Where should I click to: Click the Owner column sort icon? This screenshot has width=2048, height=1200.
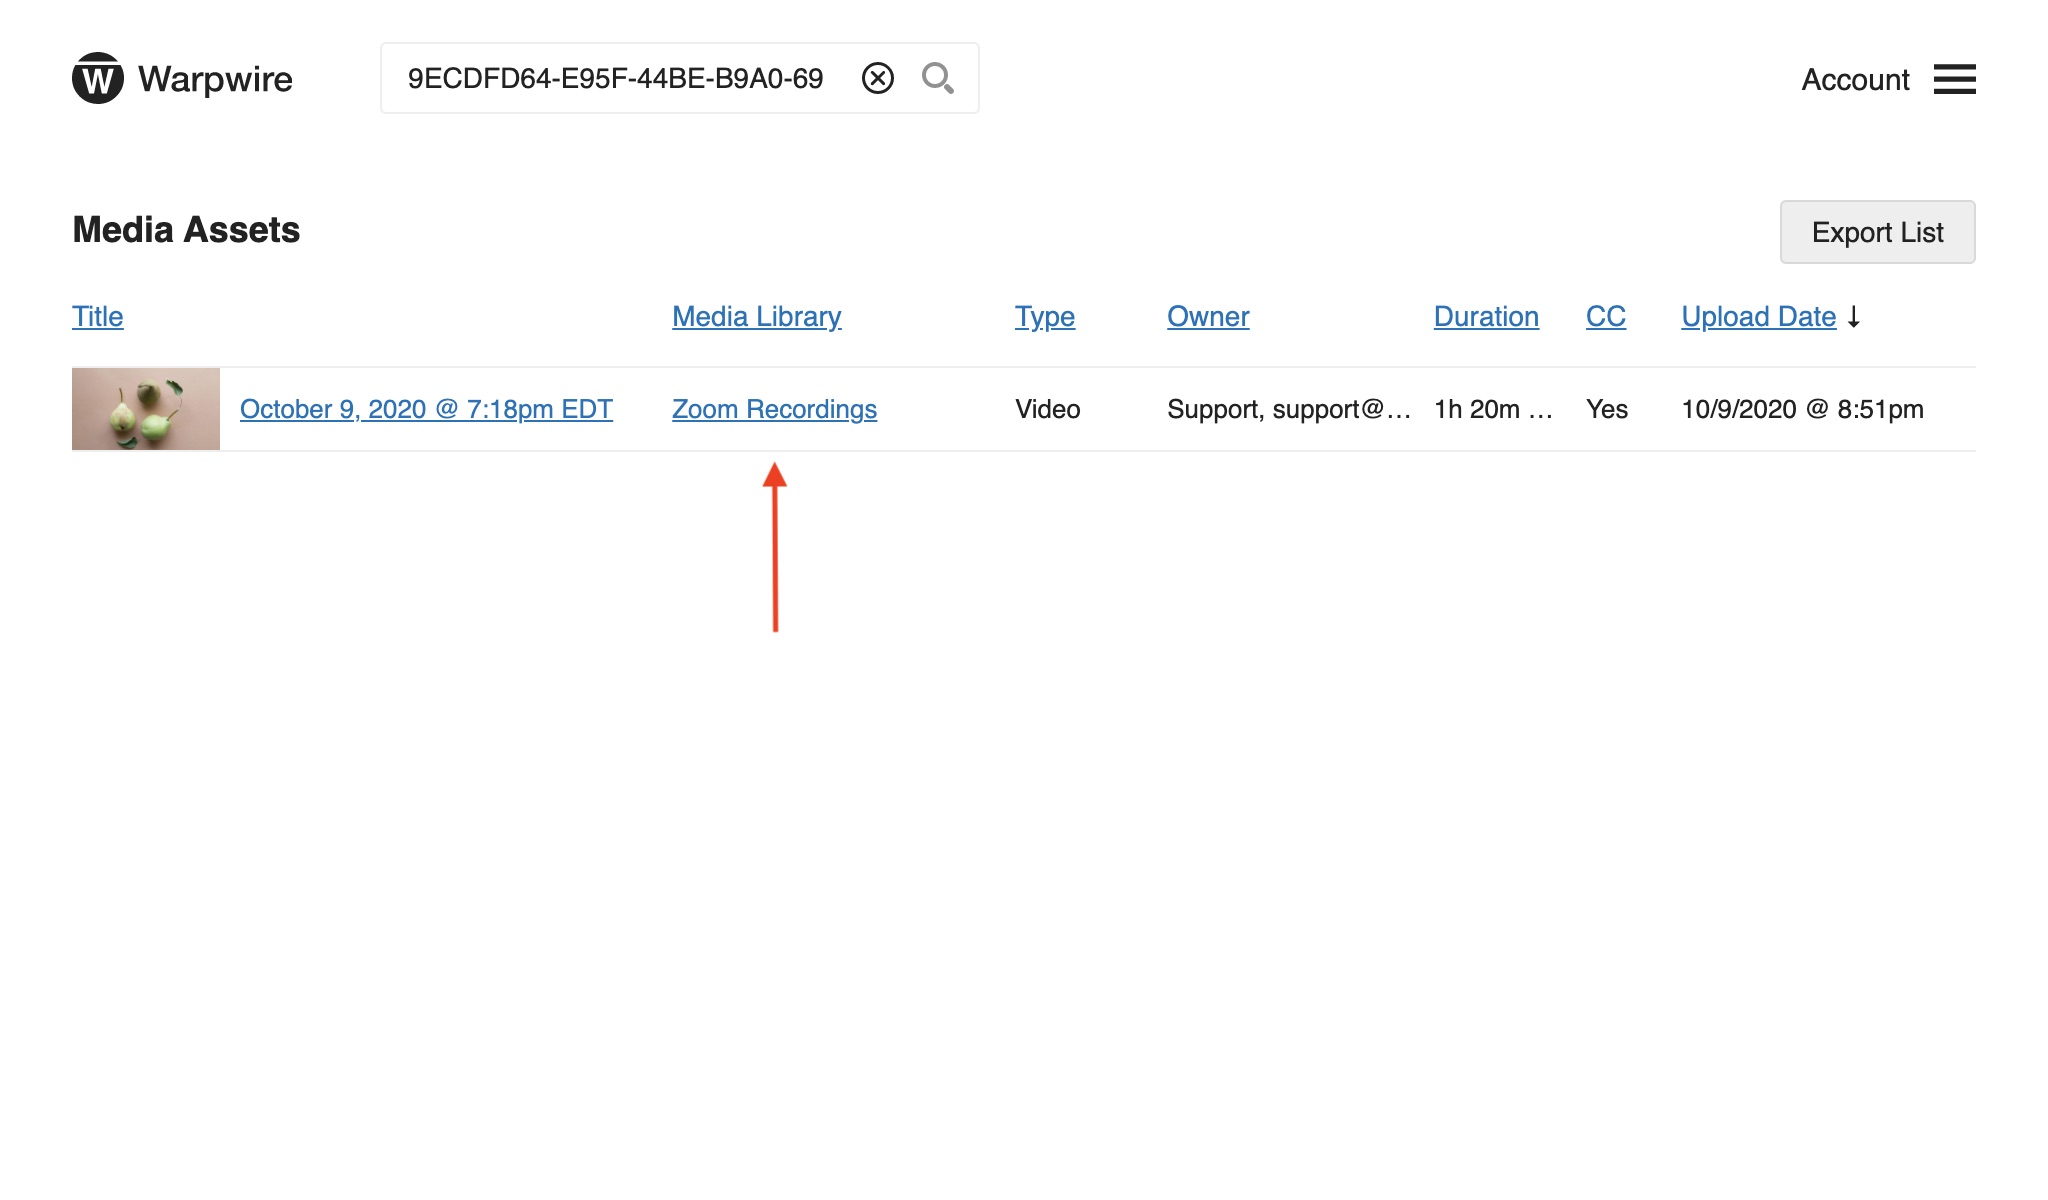point(1208,316)
